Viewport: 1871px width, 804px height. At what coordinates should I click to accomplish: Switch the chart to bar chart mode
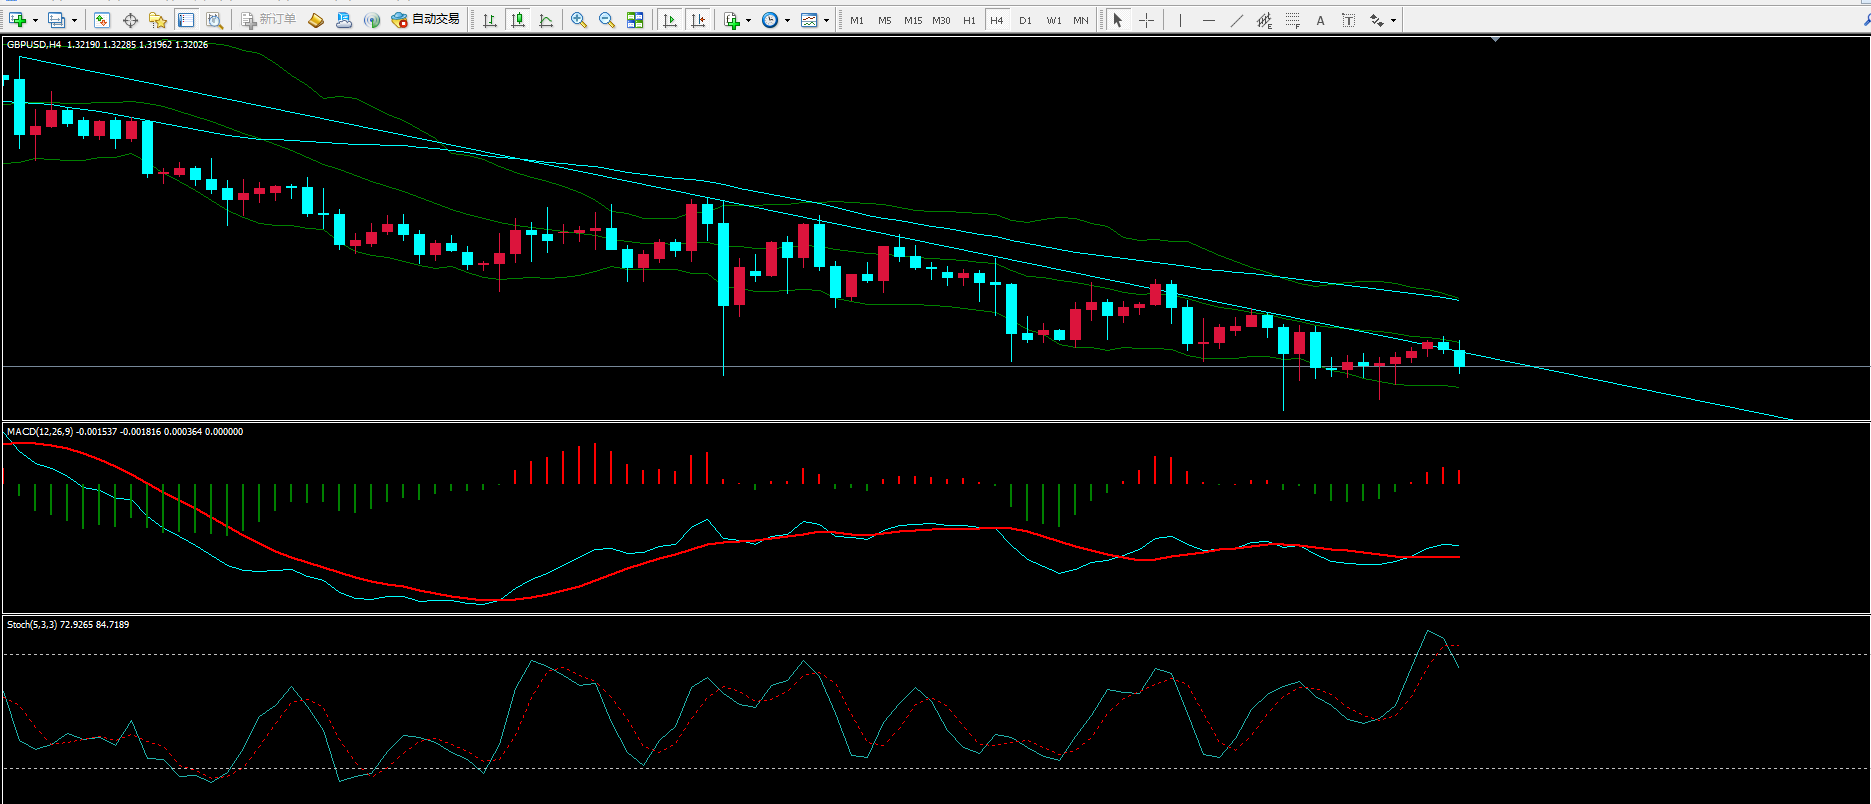[490, 20]
